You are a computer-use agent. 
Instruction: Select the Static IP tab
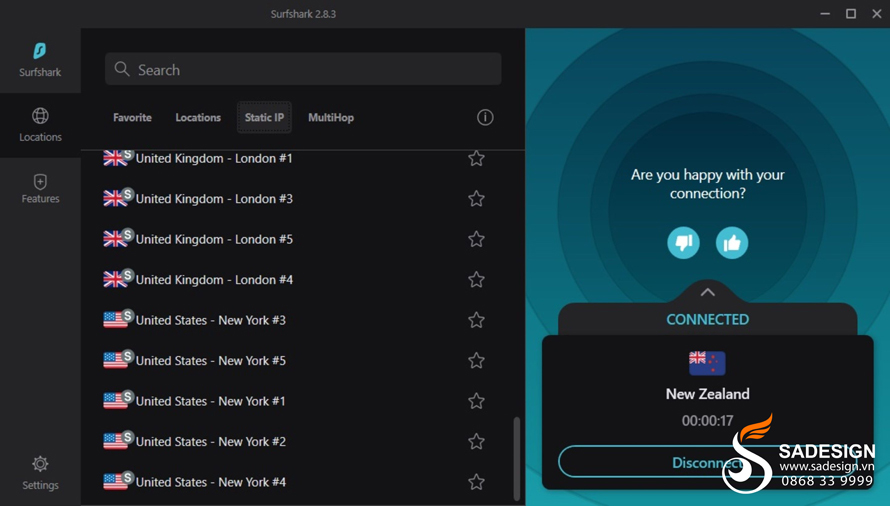click(264, 118)
